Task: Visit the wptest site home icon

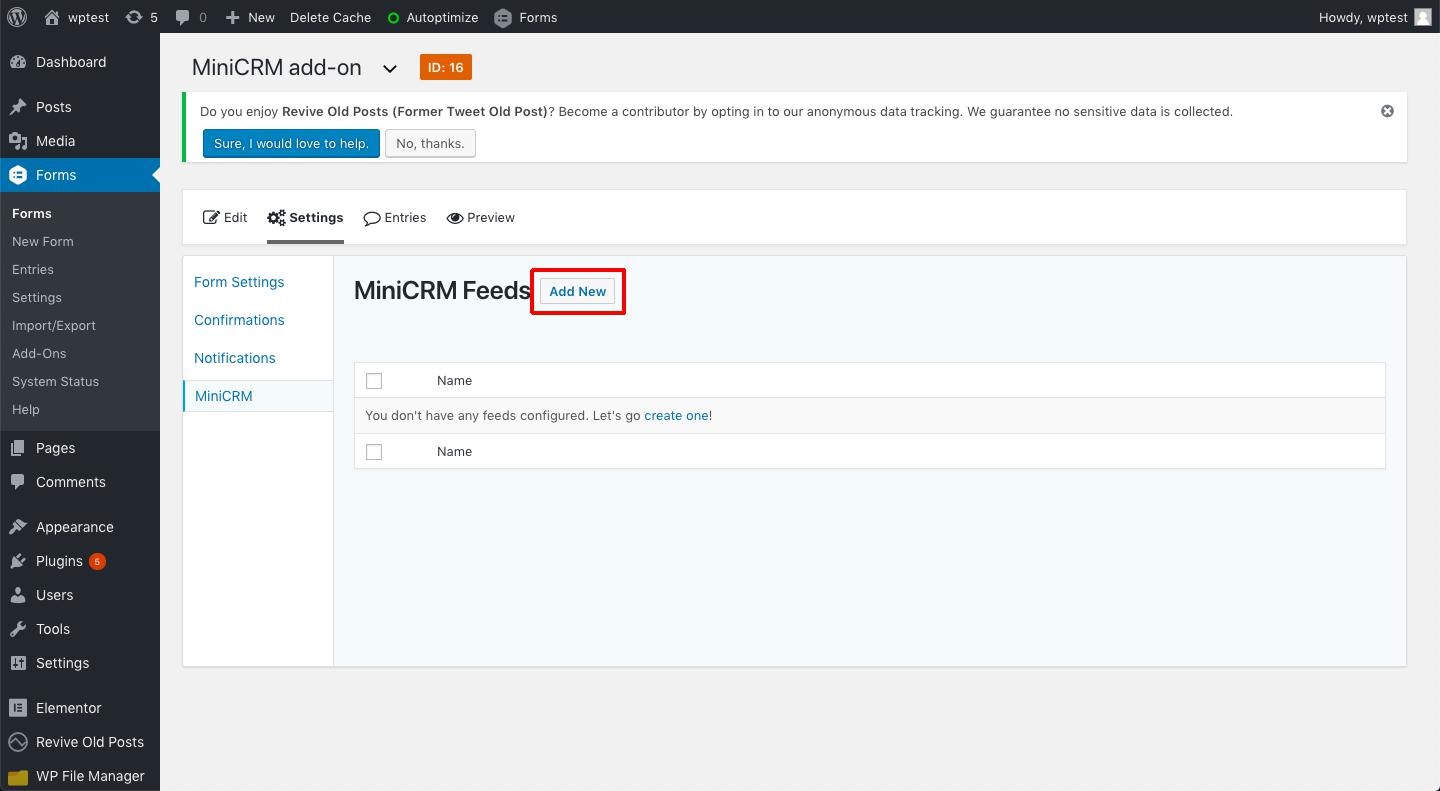Action: pos(52,17)
